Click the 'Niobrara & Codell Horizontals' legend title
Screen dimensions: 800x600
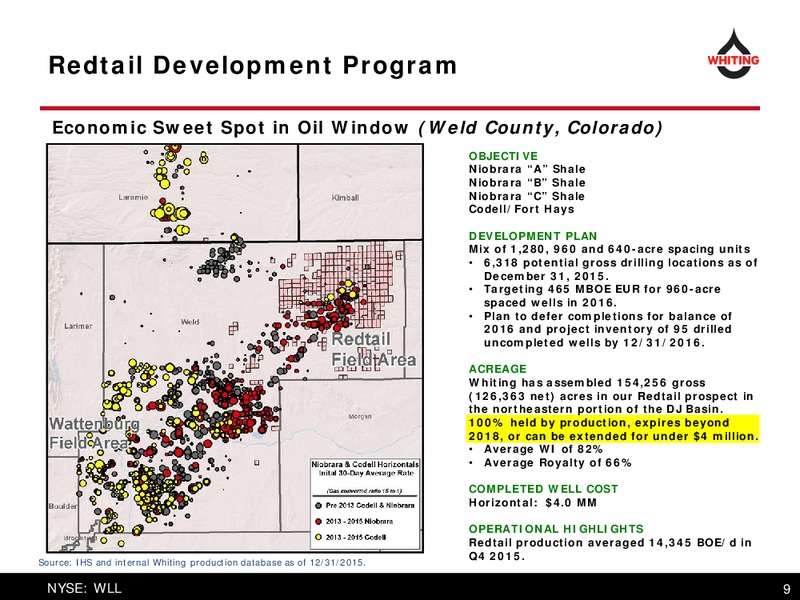(365, 465)
